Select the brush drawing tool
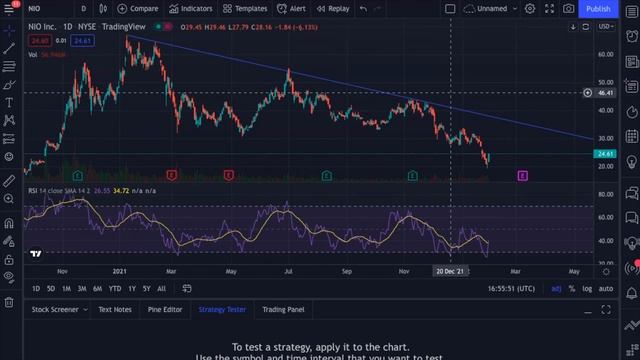The image size is (640, 360). tap(9, 84)
